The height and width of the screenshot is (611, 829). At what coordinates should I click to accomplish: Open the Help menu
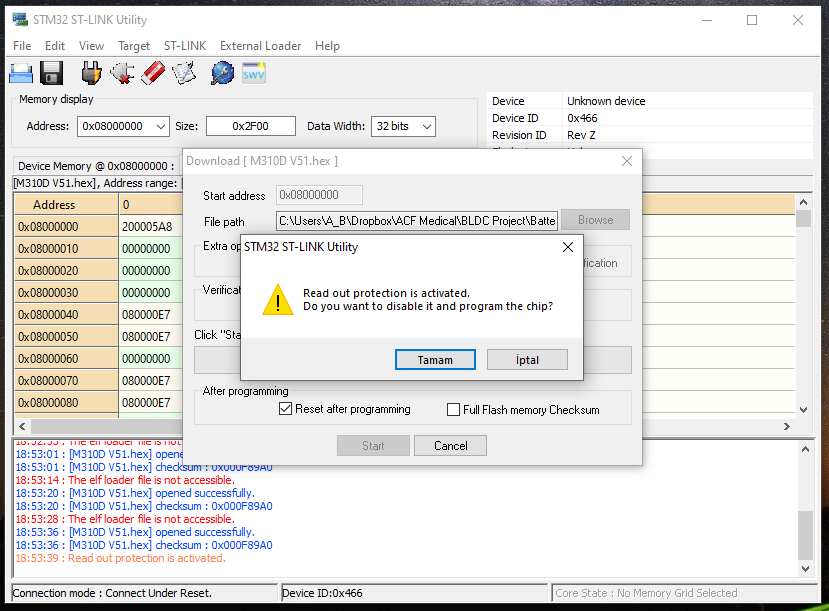327,46
